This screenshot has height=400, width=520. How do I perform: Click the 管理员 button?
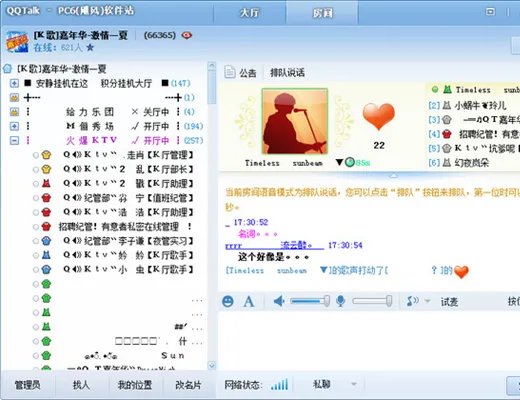point(28,385)
